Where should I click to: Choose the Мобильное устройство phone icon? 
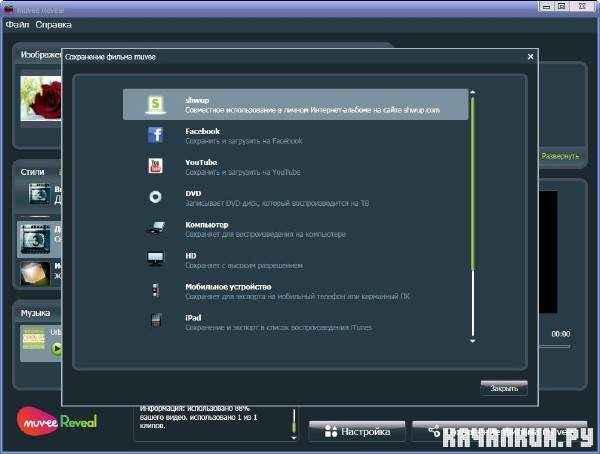tap(155, 290)
